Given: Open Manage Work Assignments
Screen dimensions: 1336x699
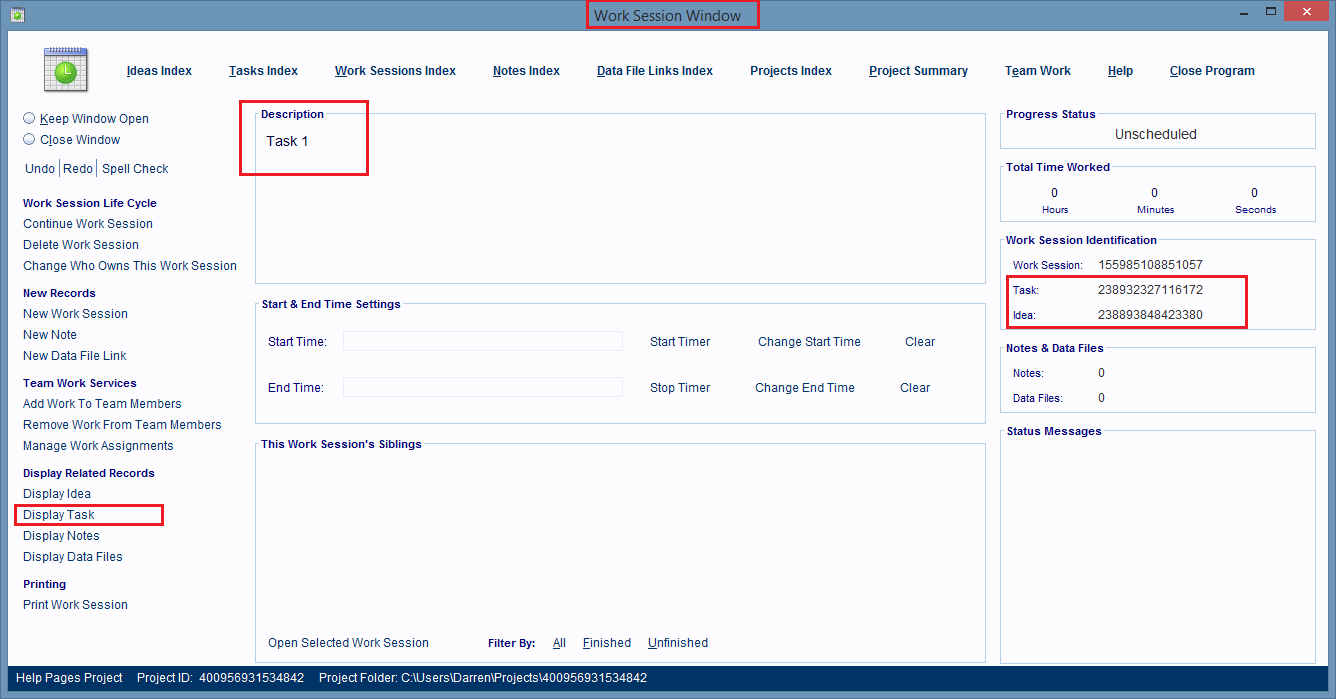Looking at the screenshot, I should [x=98, y=446].
